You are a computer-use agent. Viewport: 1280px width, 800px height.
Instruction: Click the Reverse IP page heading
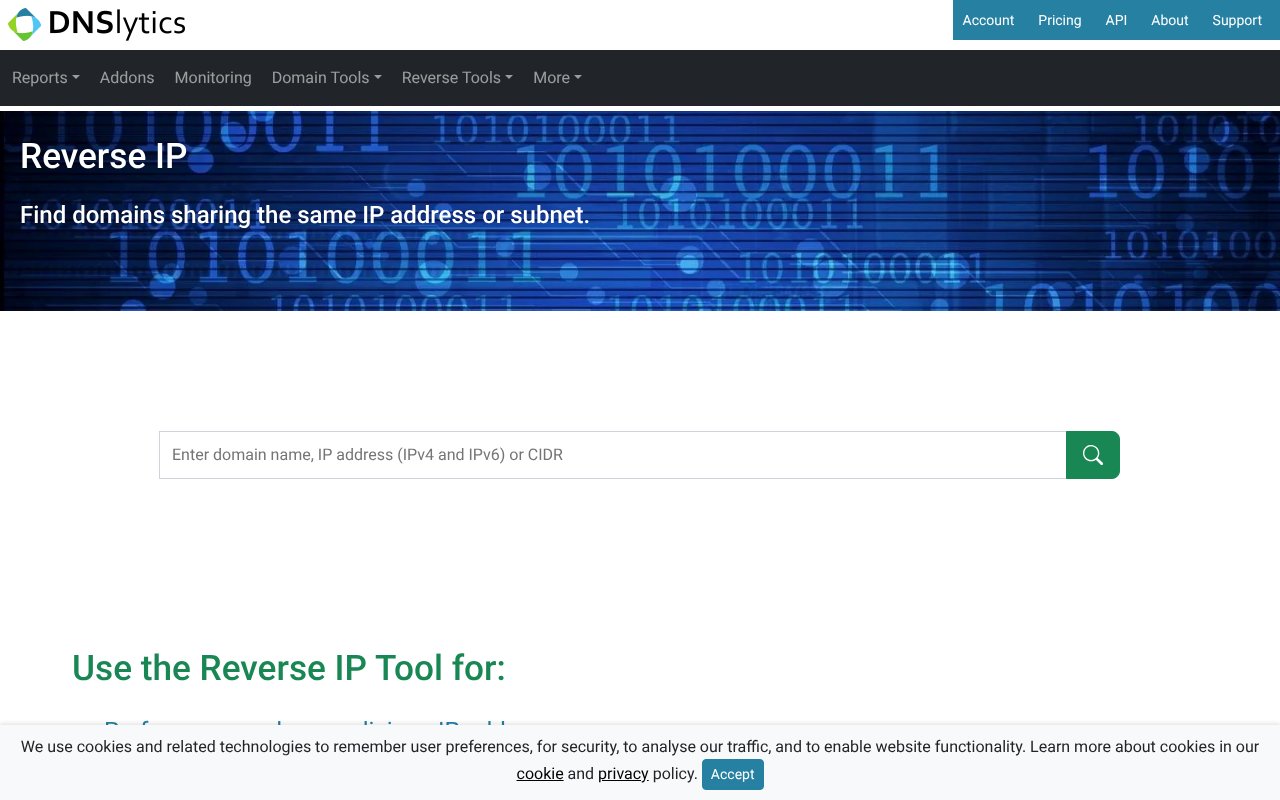click(x=103, y=156)
